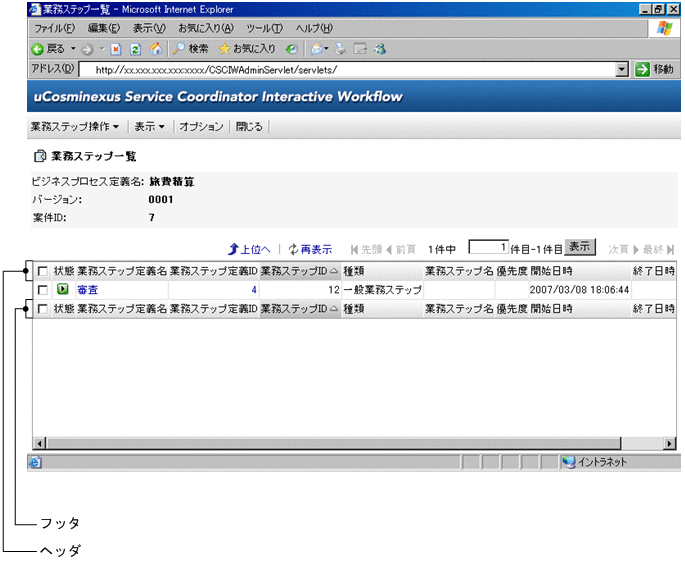Click the browser History icon

click(291, 49)
